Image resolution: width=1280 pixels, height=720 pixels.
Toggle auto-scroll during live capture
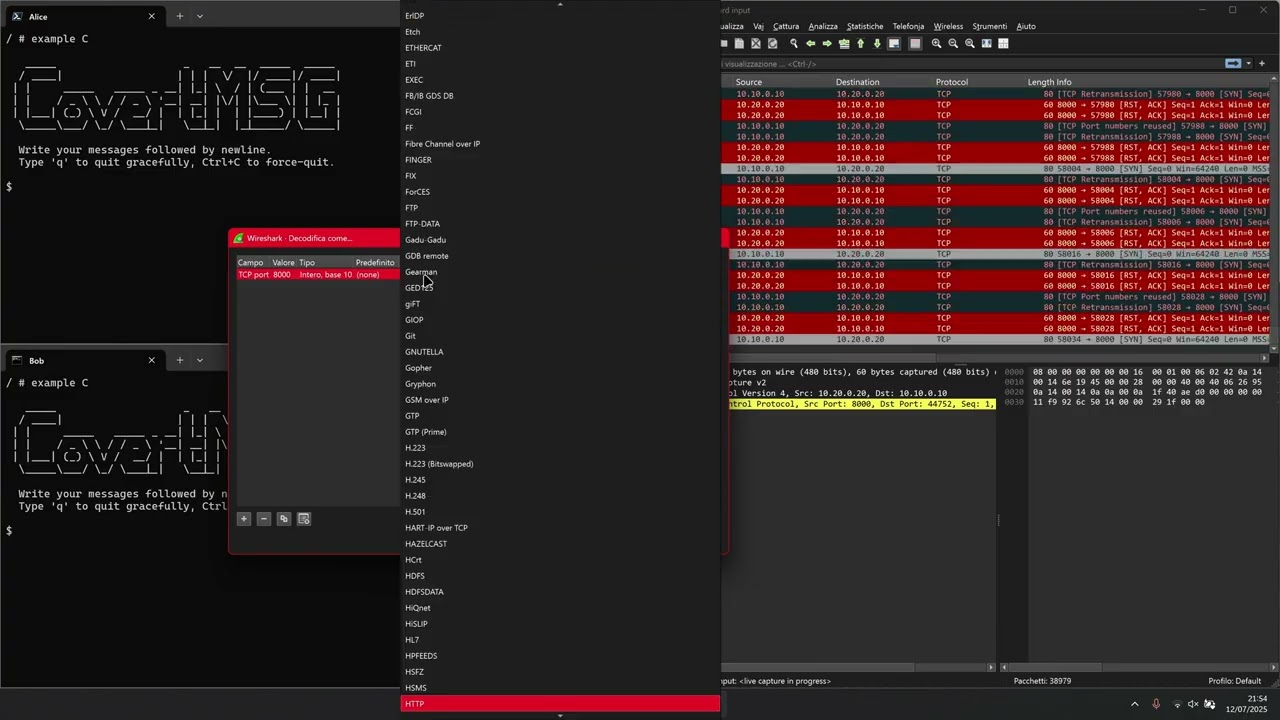click(894, 44)
